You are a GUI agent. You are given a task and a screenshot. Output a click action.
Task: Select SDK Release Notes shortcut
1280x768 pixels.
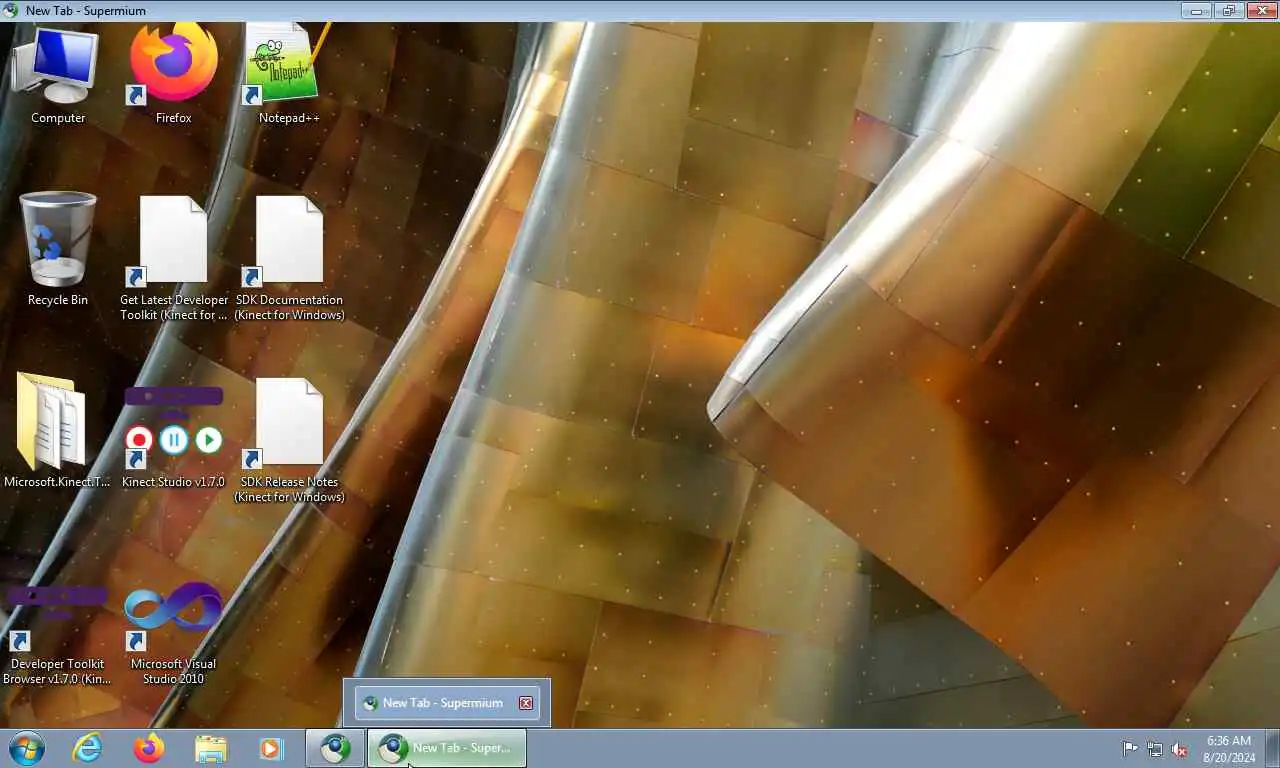pos(289,440)
